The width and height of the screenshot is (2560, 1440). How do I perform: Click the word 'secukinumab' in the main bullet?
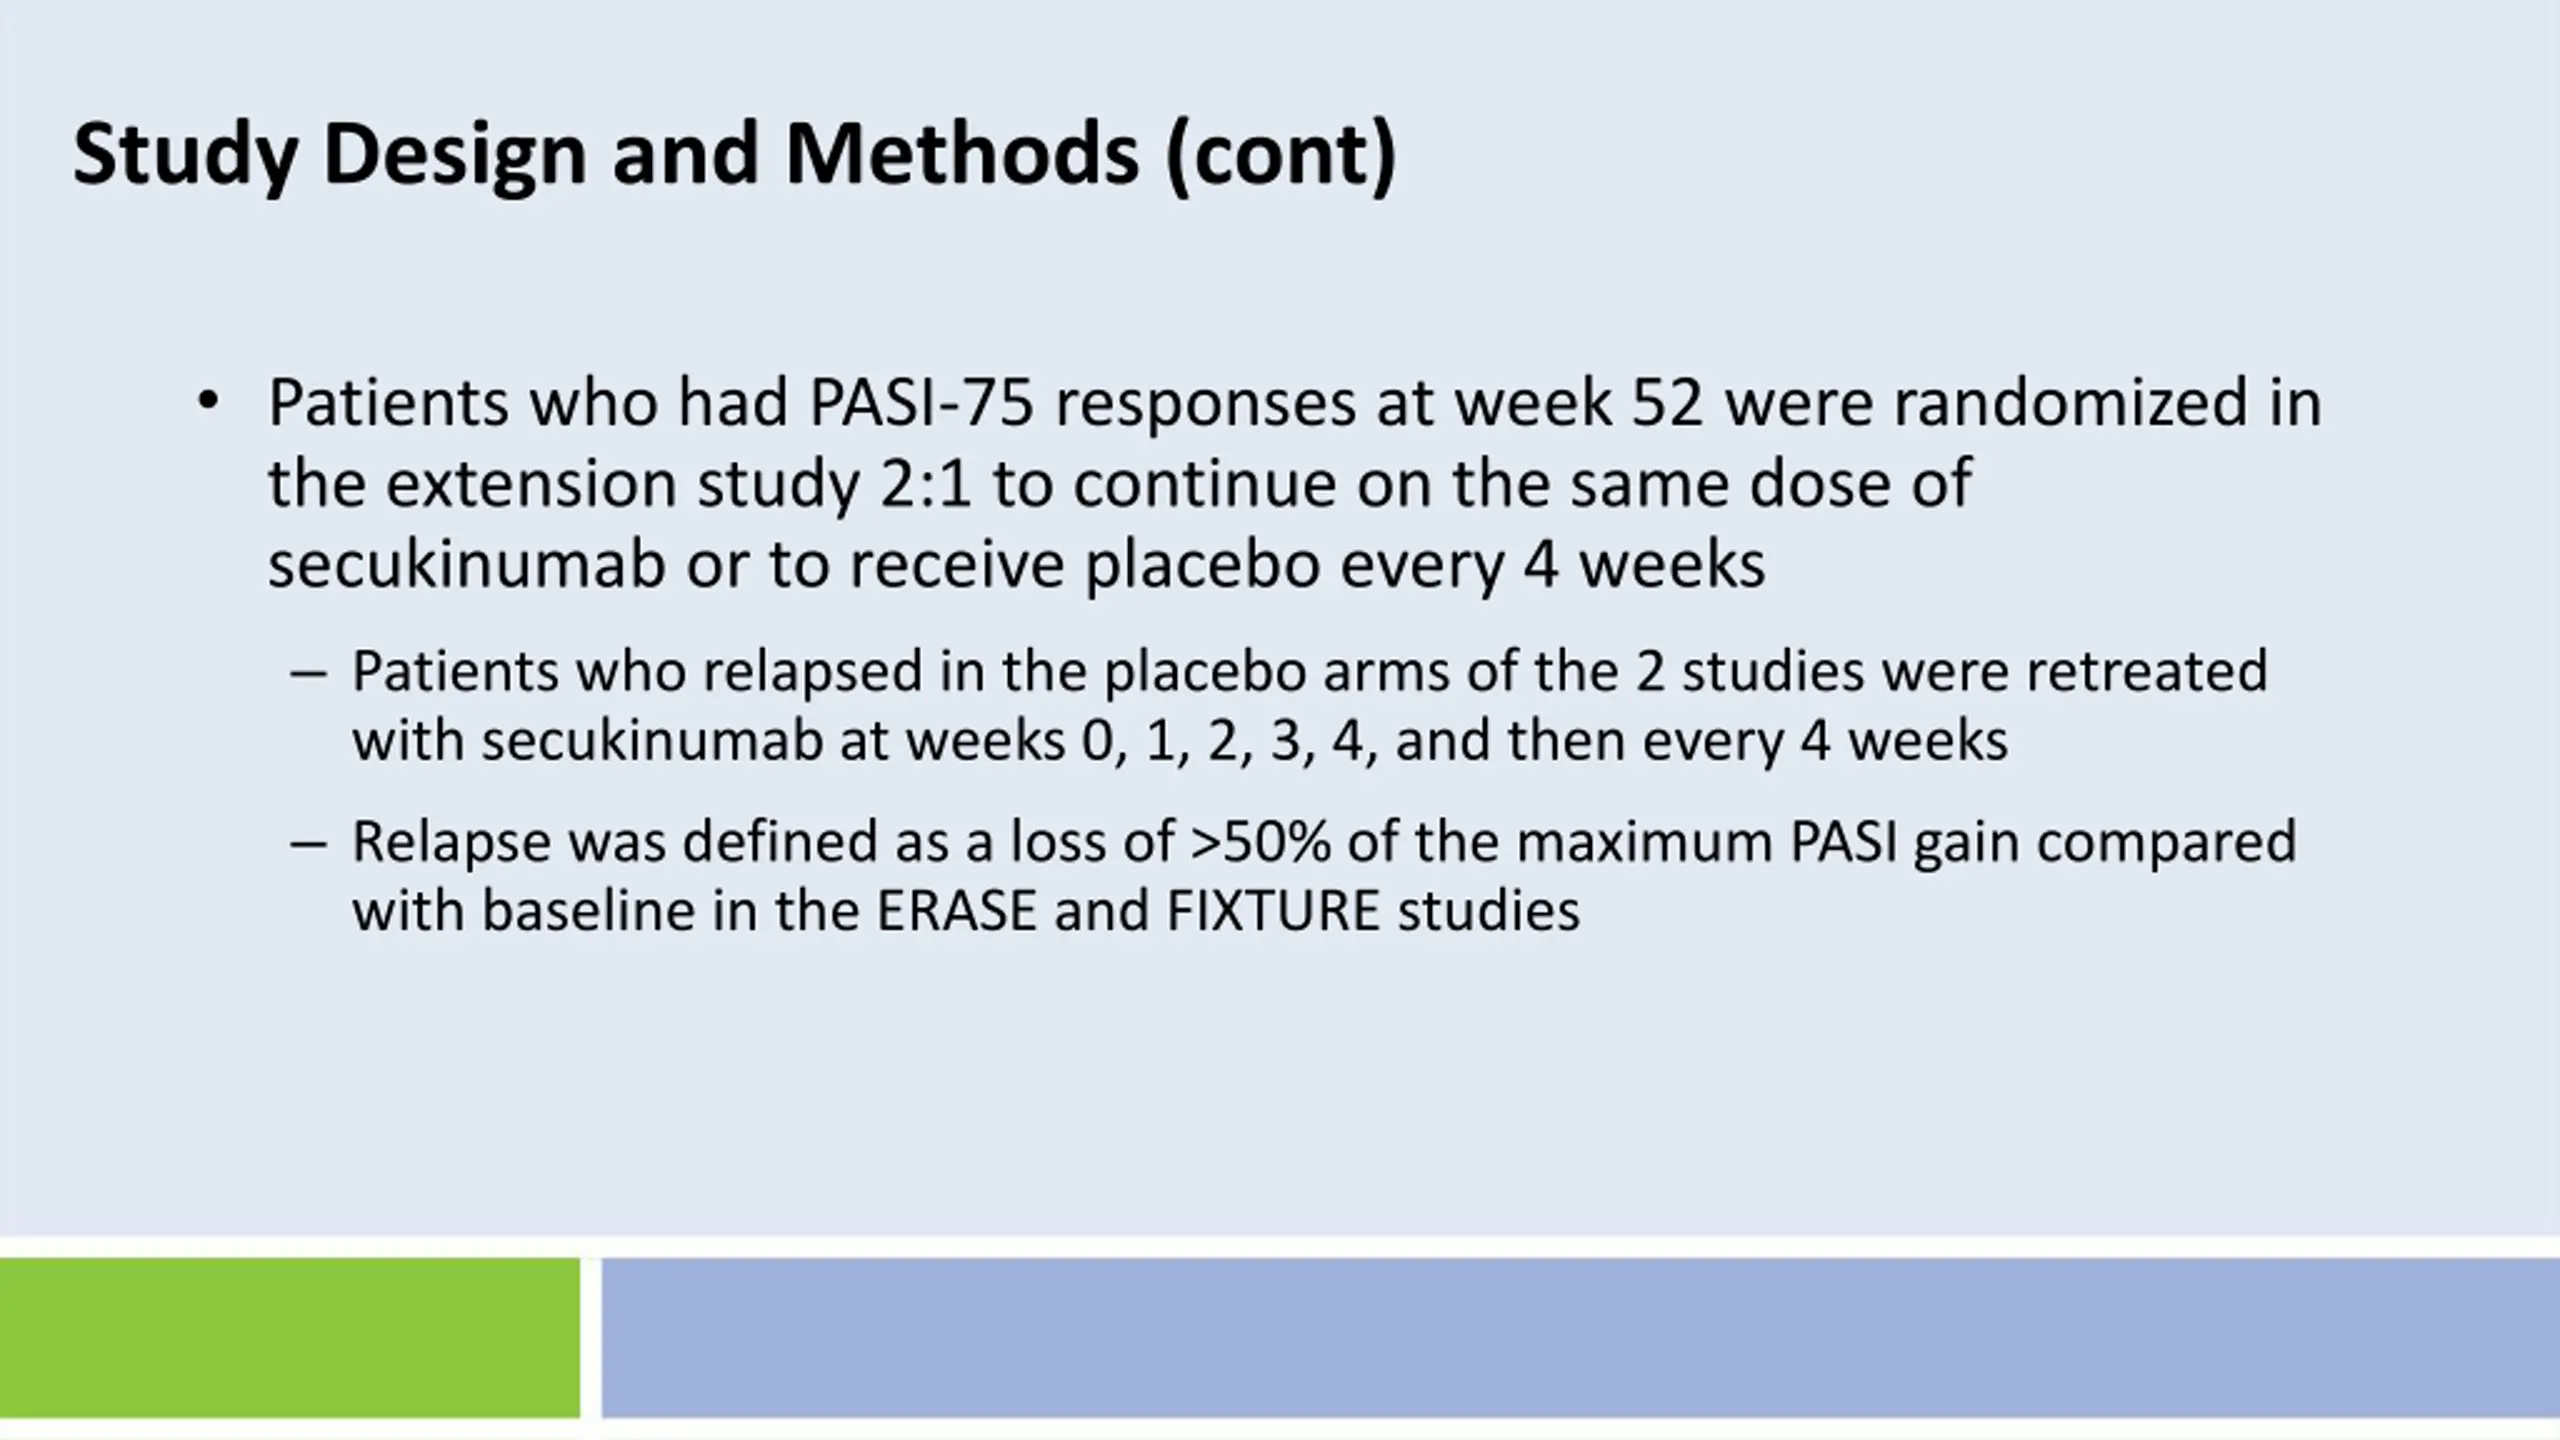click(467, 565)
